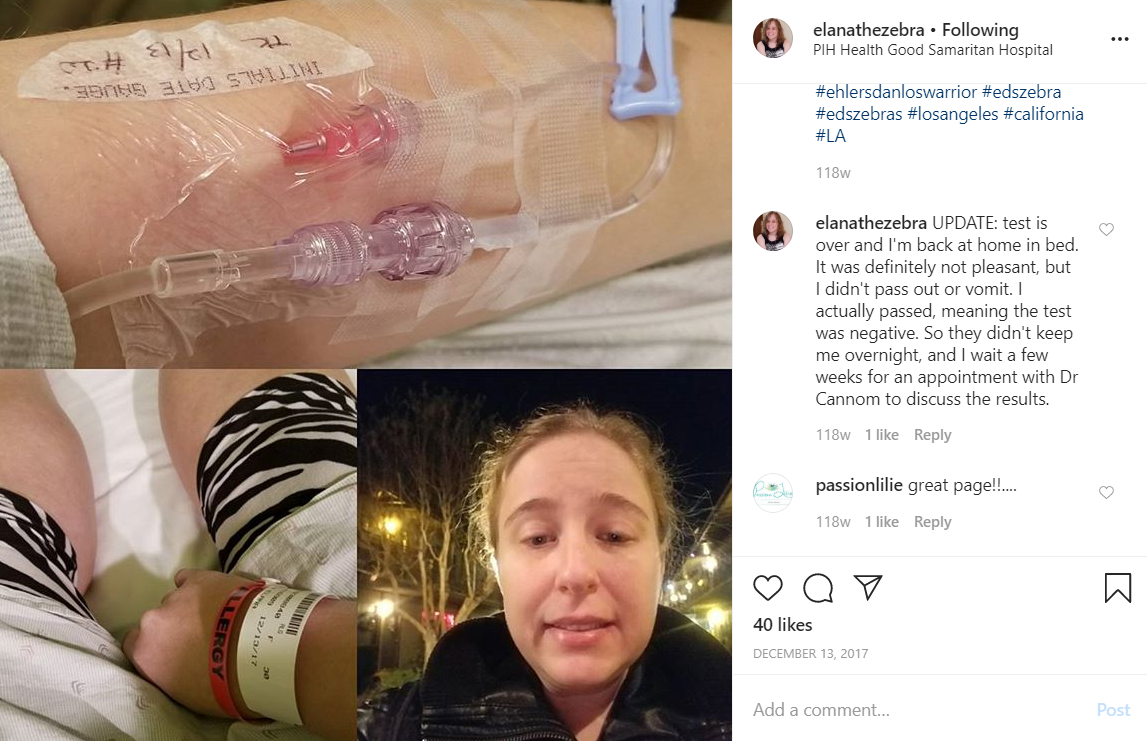This screenshot has width=1147, height=741.
Task: Reply to elanathezebra's UPDATE comment
Action: [932, 435]
